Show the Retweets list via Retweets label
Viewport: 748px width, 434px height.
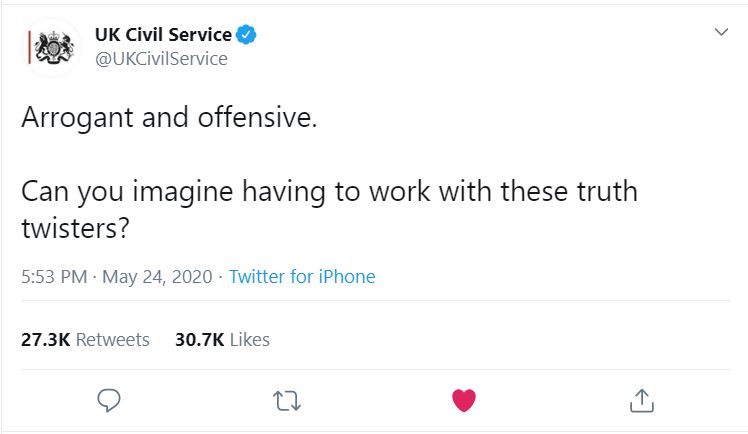(x=113, y=339)
